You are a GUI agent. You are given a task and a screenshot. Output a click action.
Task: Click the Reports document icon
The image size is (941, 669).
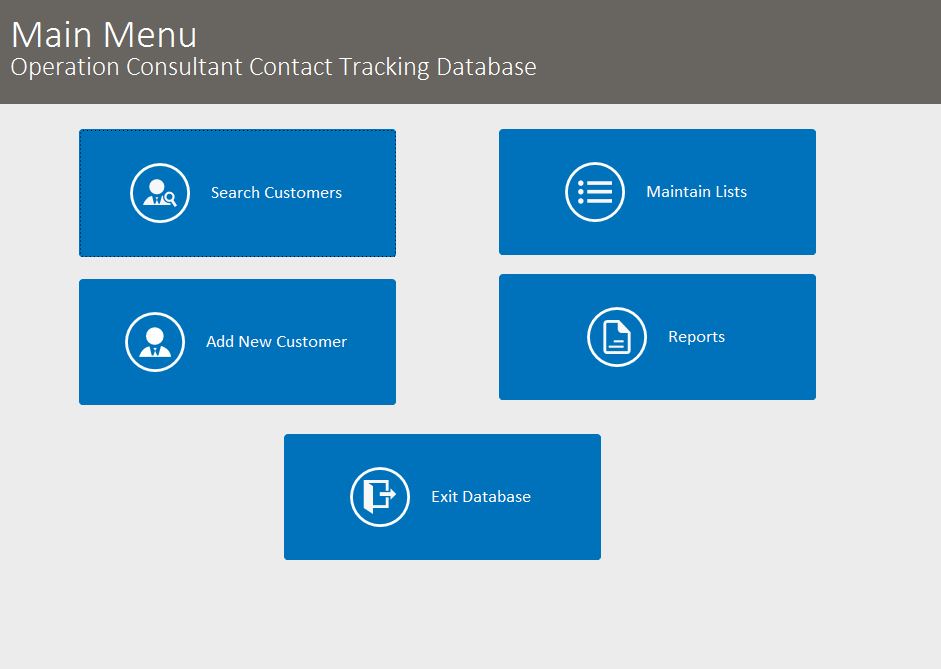(617, 337)
